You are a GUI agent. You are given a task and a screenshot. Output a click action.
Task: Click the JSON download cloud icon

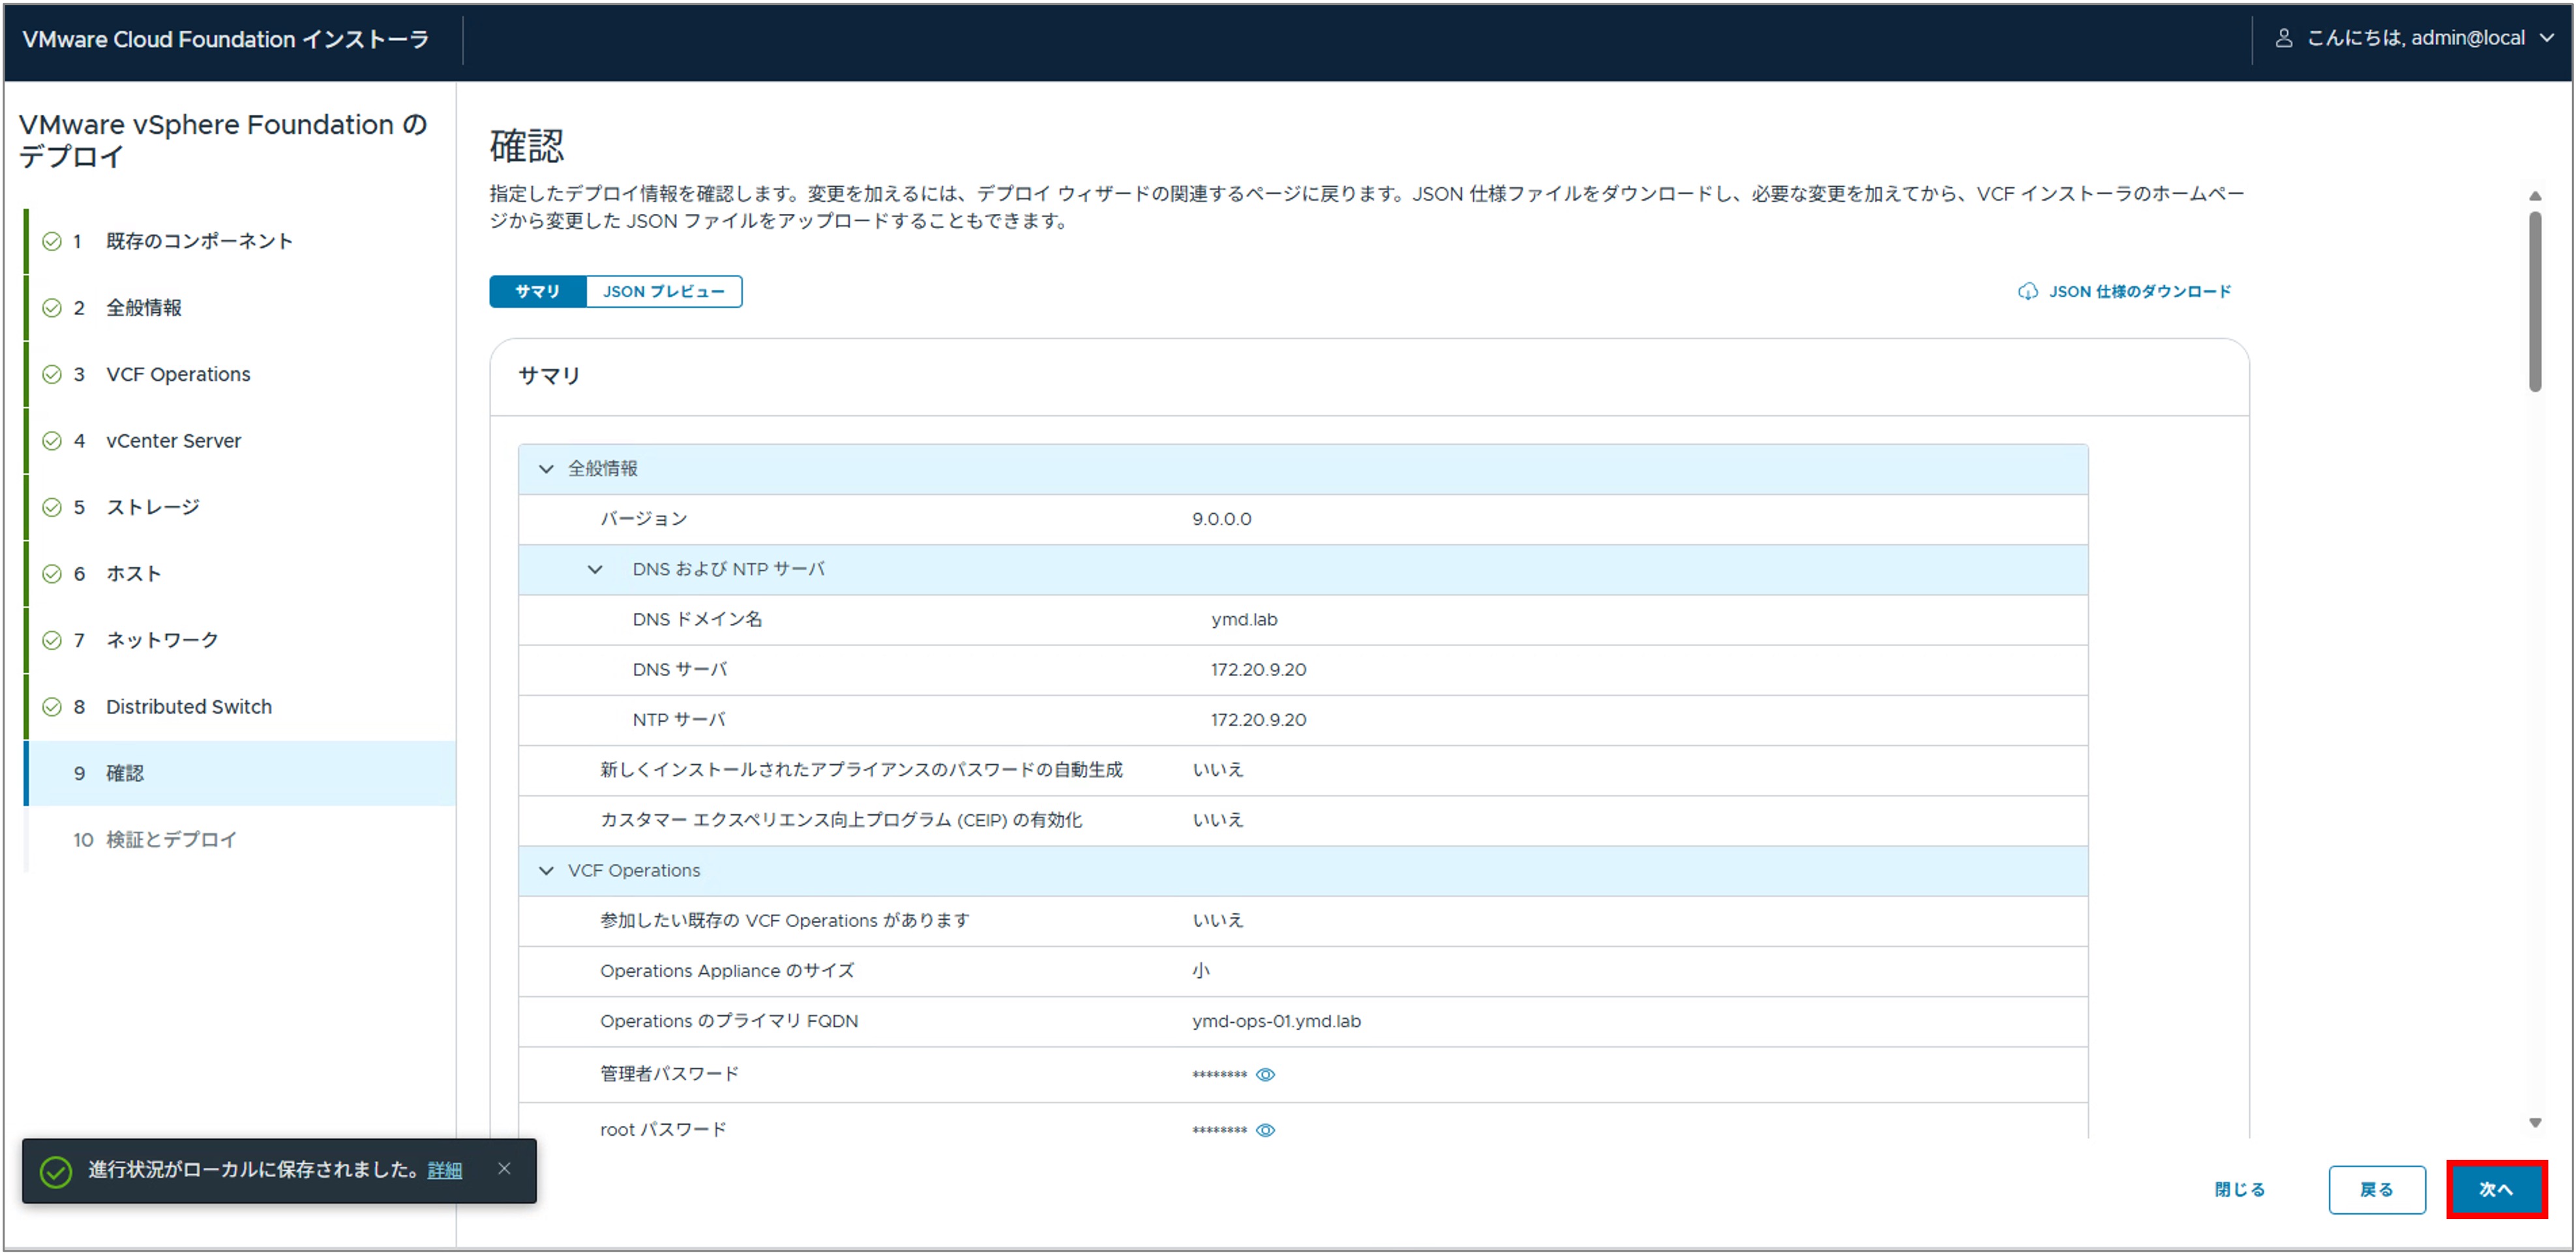point(2027,291)
